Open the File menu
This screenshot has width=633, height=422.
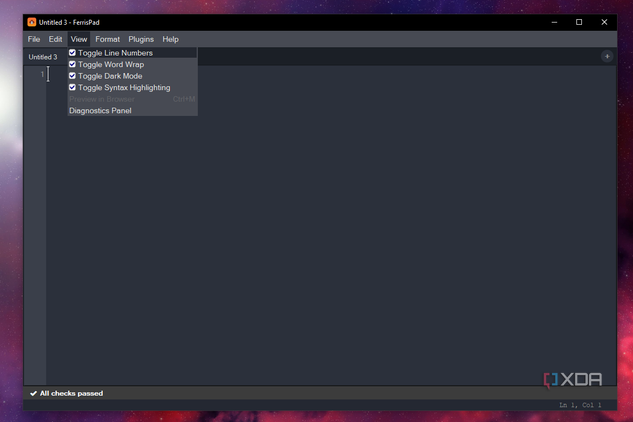click(x=34, y=39)
